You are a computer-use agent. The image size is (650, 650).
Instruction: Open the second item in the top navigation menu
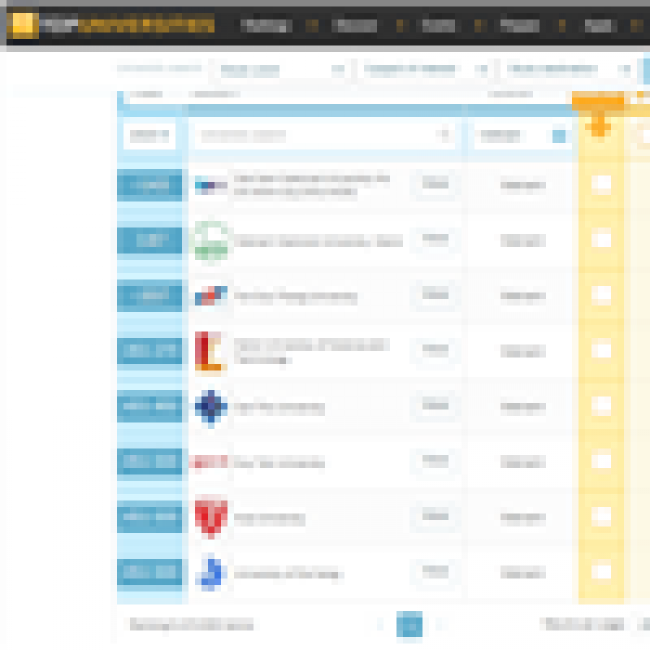click(x=354, y=25)
